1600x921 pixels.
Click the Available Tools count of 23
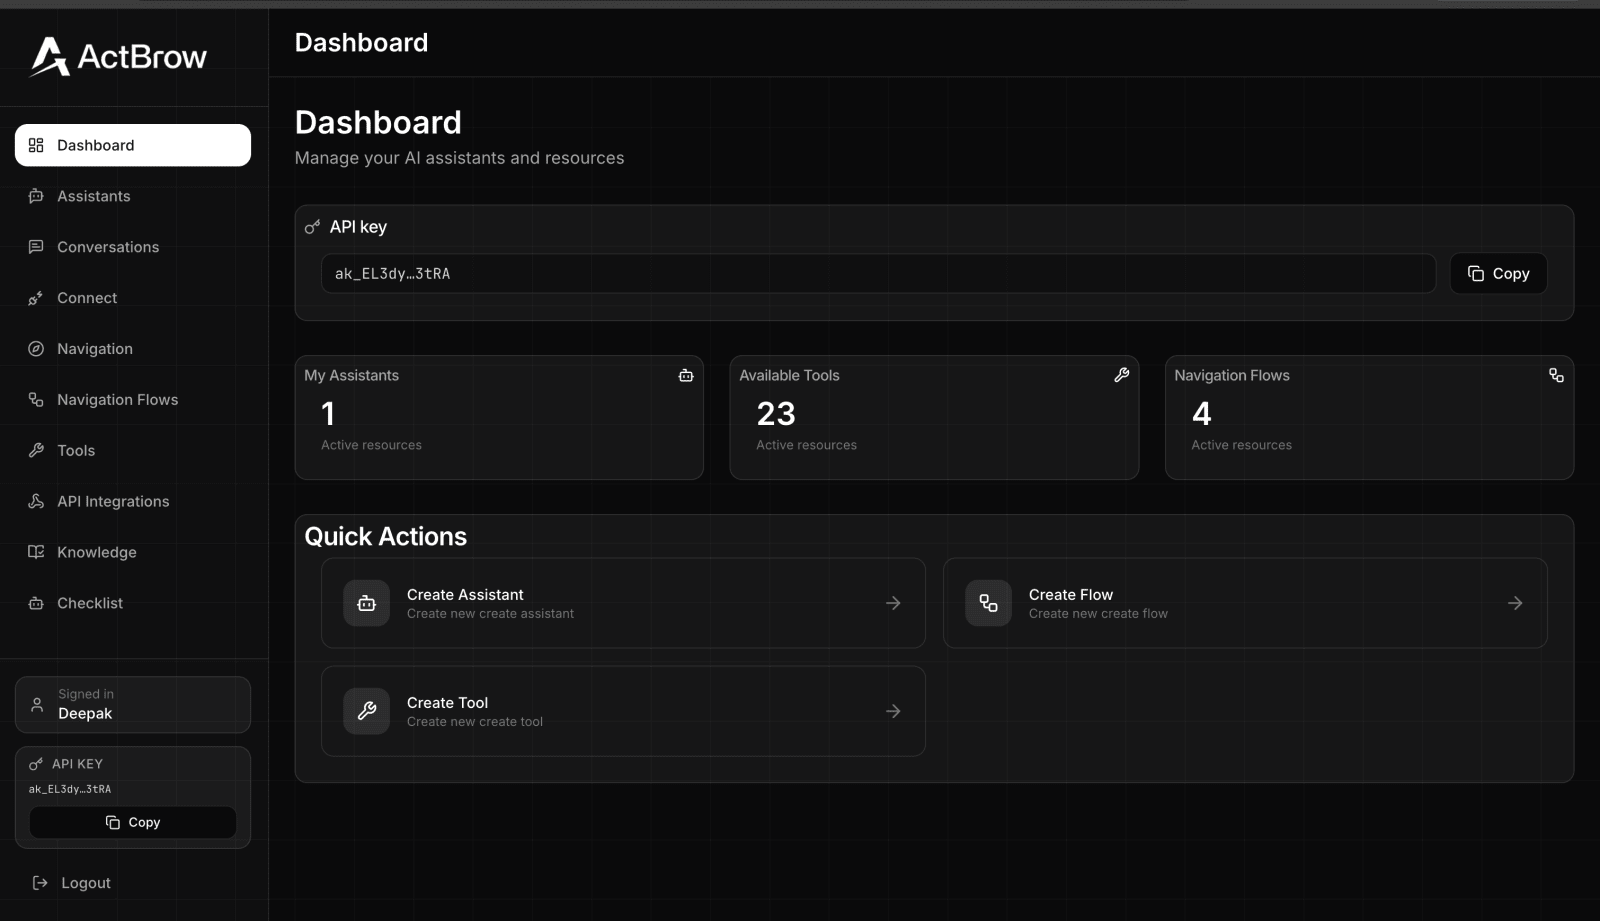pos(776,413)
